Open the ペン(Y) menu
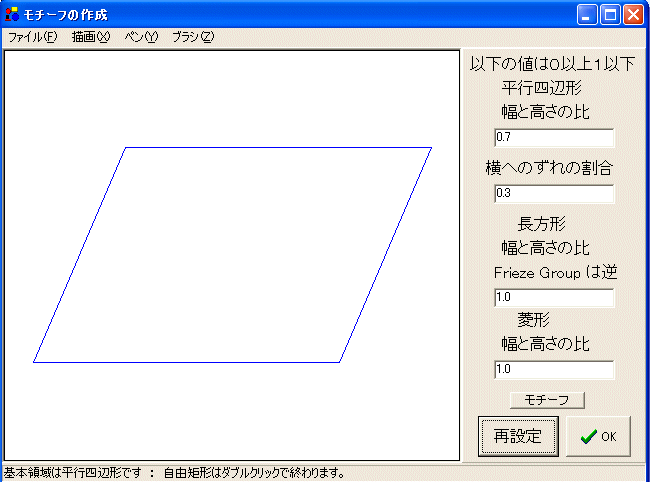This screenshot has height=482, width=650. [x=141, y=37]
